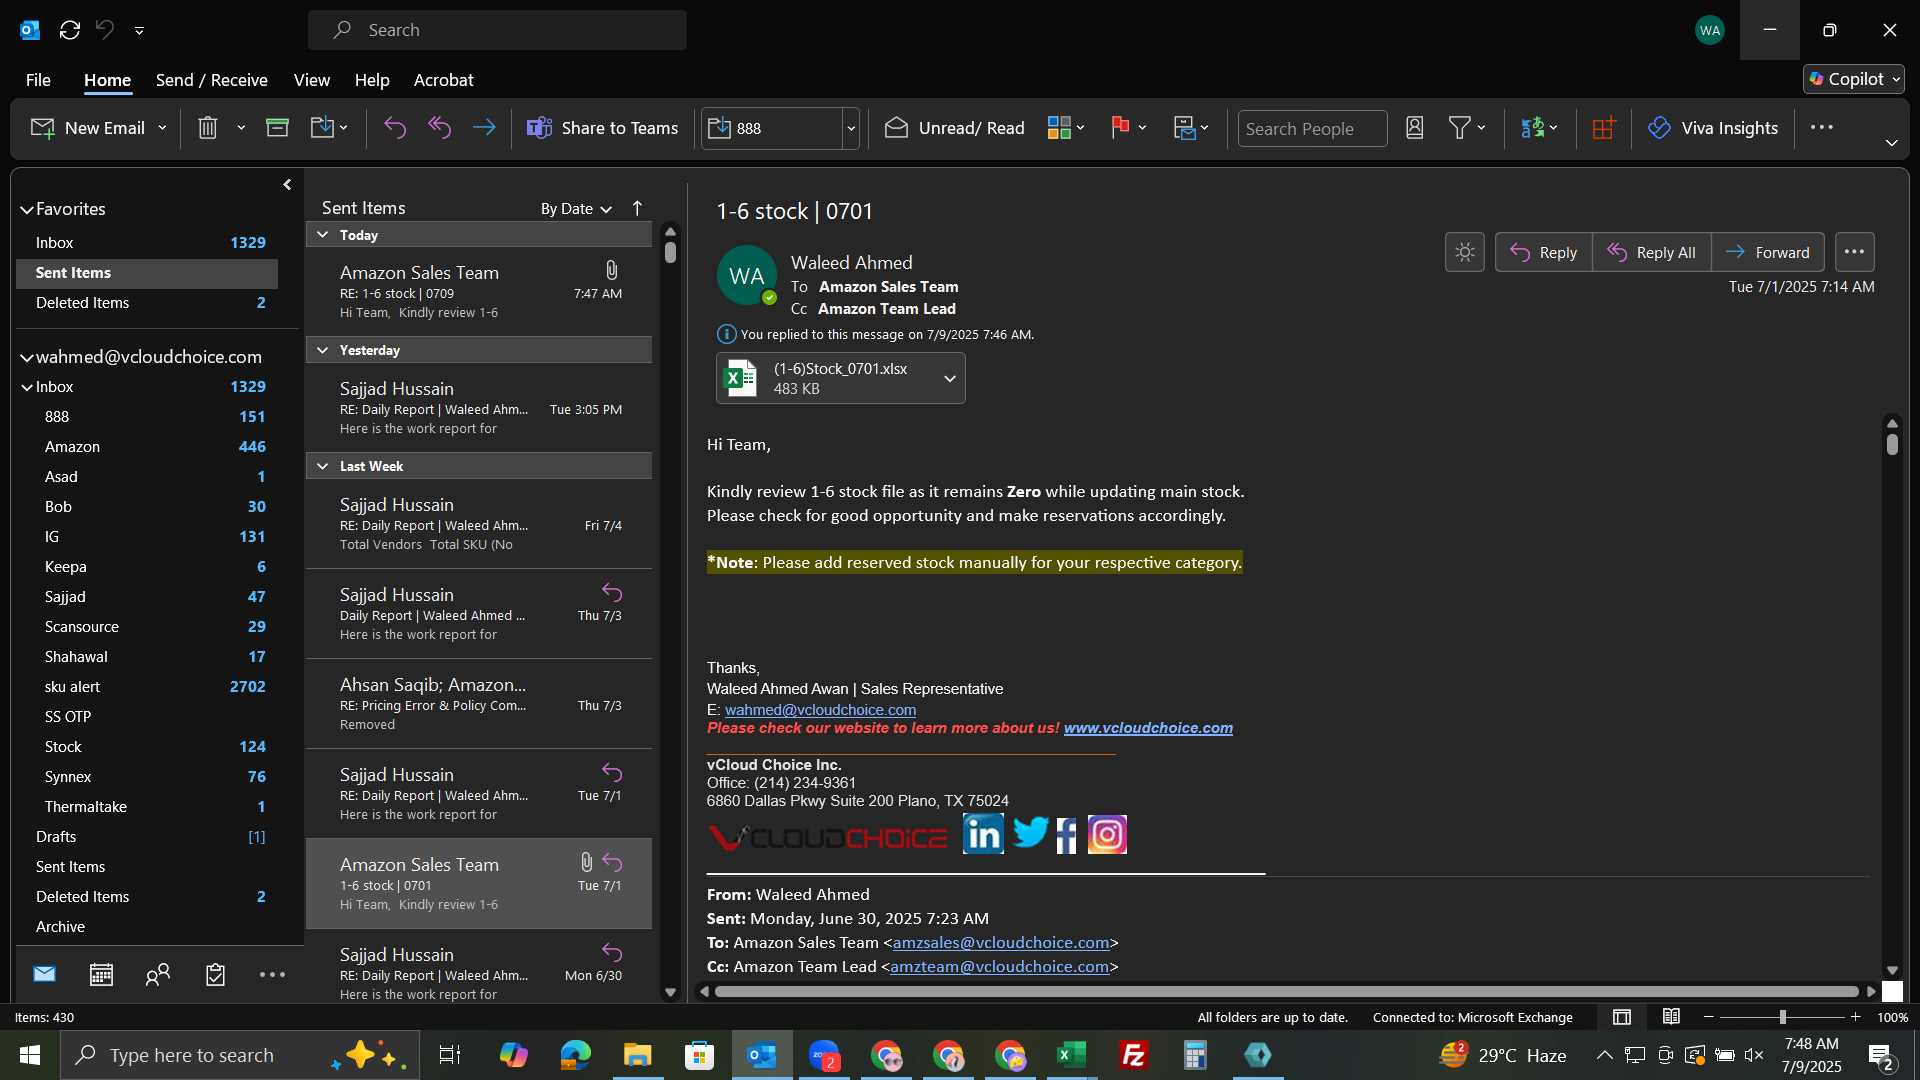
Task: Toggle dark/light message background sun icon
Action: coord(1465,252)
